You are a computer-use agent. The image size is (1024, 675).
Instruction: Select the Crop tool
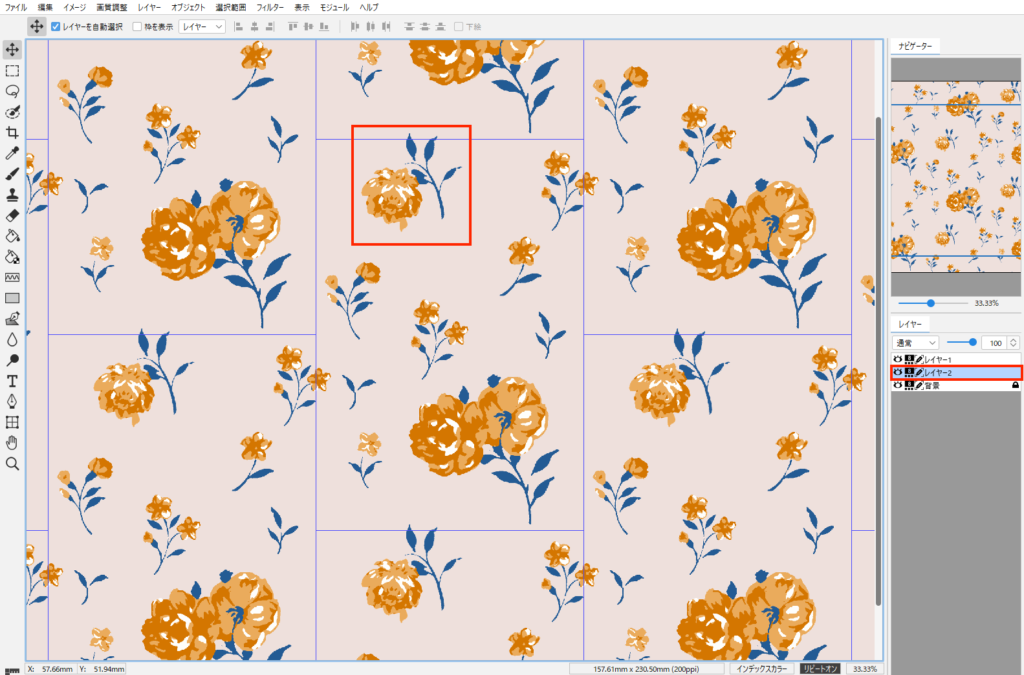12,133
